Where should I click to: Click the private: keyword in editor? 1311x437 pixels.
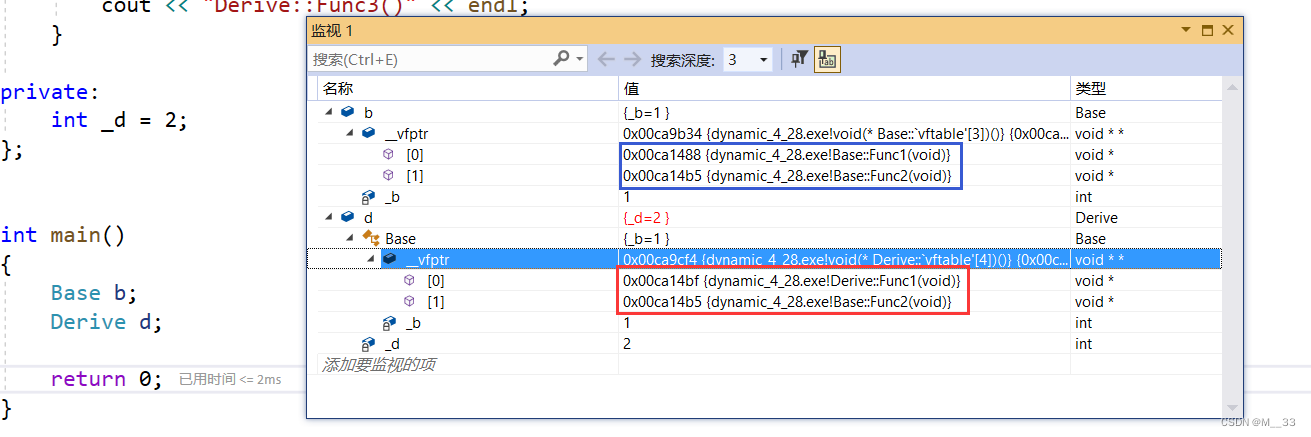(50, 92)
